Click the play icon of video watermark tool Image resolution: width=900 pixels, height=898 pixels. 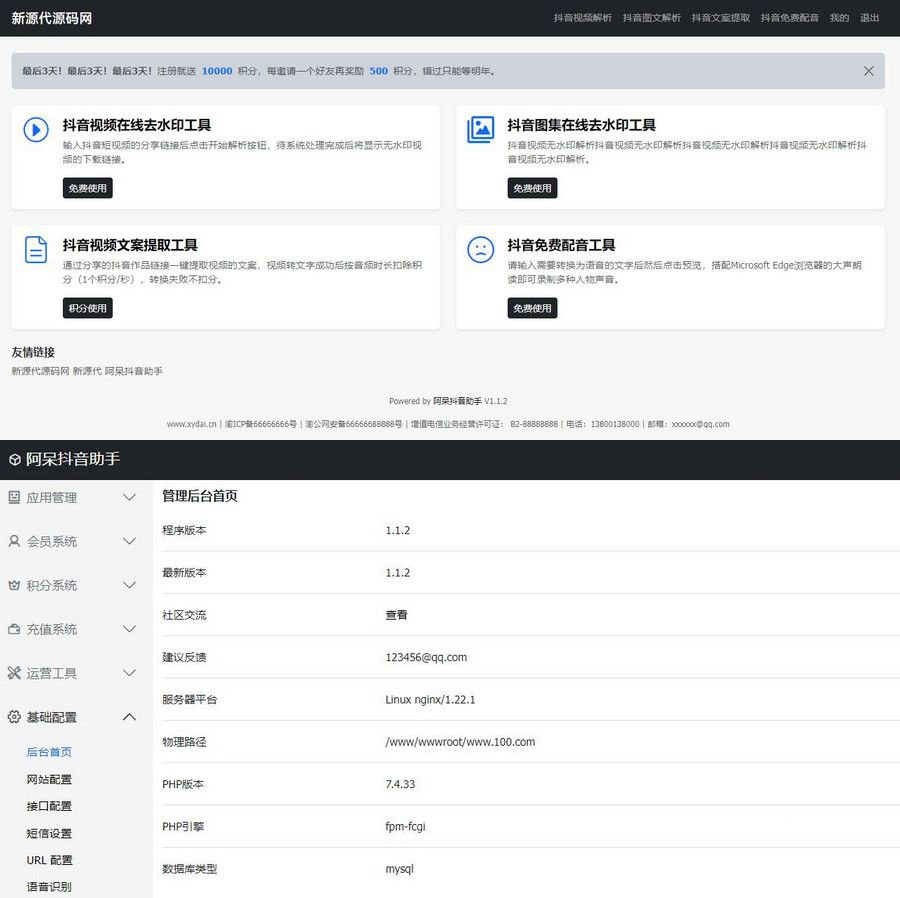coord(36,130)
